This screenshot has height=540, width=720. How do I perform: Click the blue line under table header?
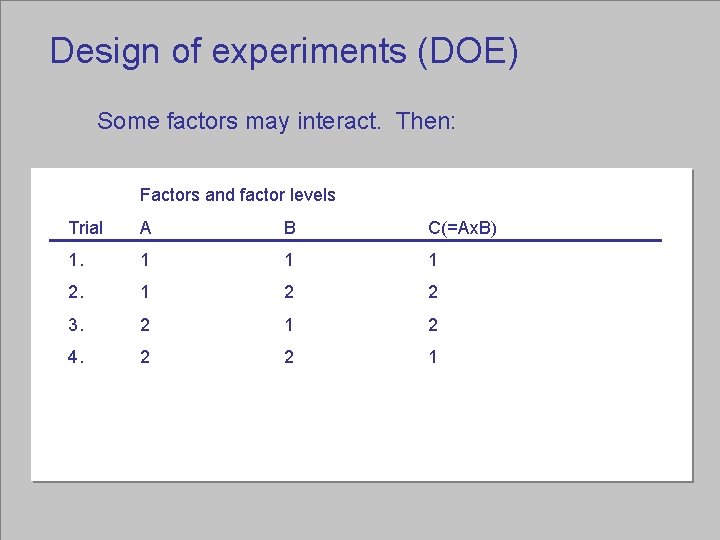point(355,241)
